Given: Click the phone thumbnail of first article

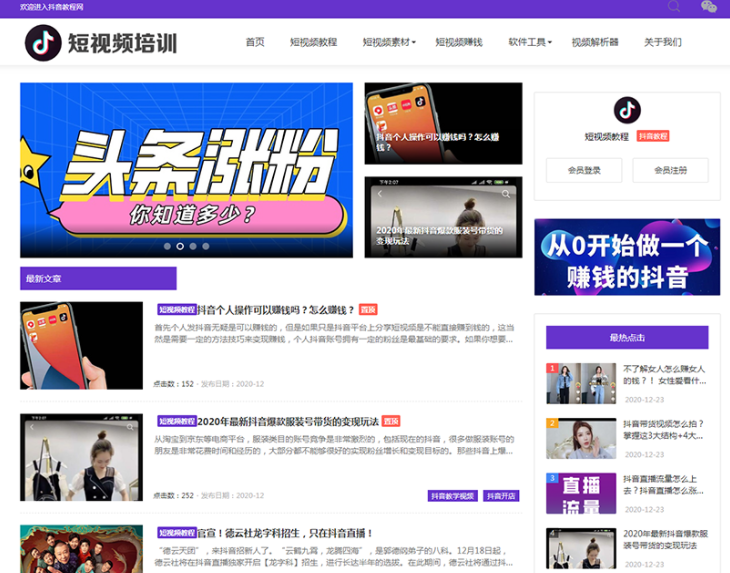Looking at the screenshot, I should 81,345.
